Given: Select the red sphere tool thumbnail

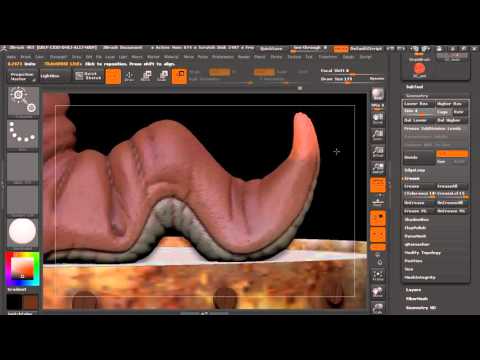Looking at the screenshot, I should click(x=419, y=69).
